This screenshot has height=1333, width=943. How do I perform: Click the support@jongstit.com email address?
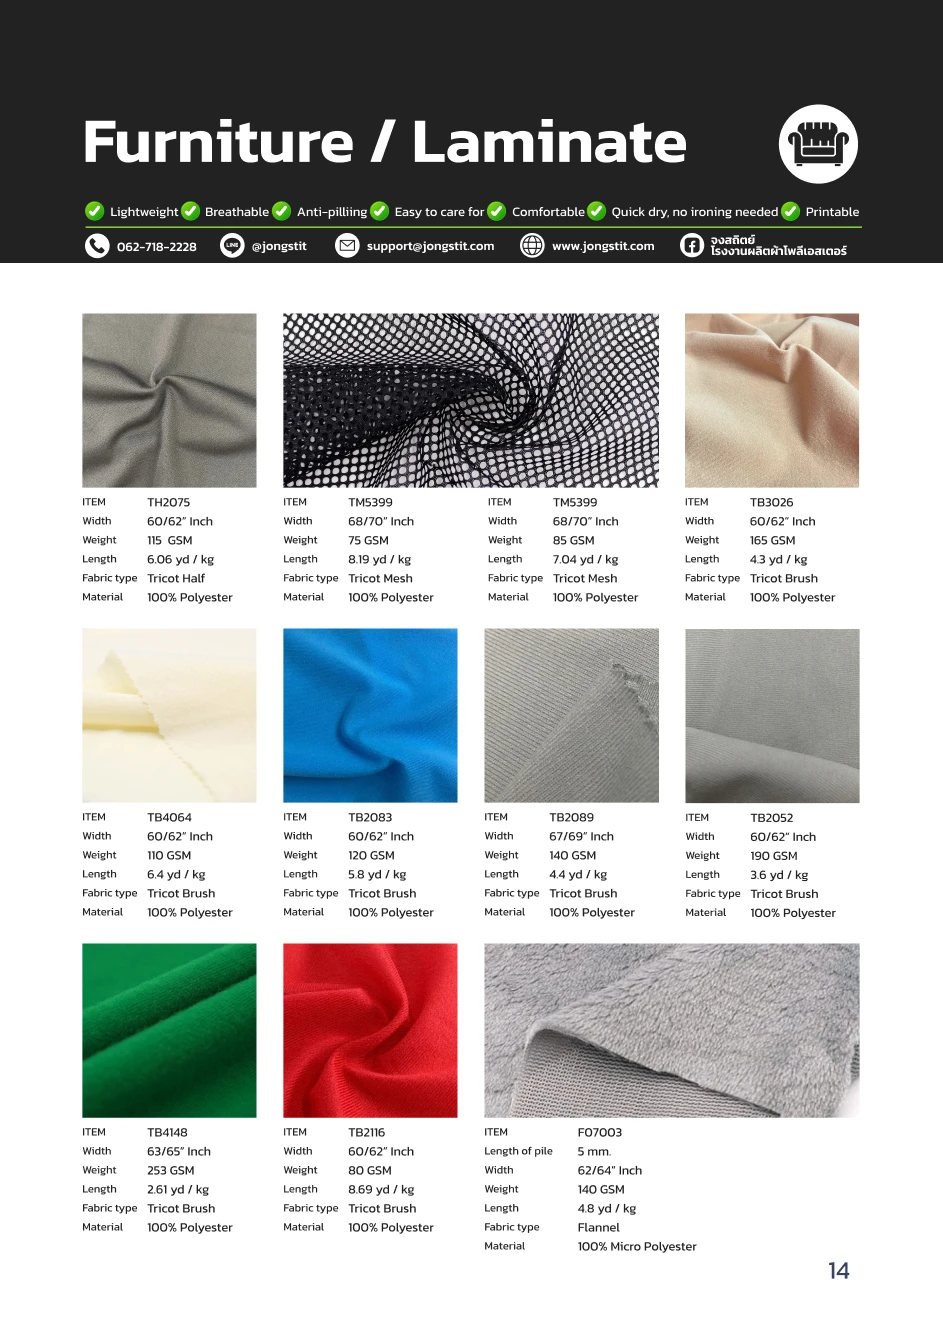coord(430,246)
